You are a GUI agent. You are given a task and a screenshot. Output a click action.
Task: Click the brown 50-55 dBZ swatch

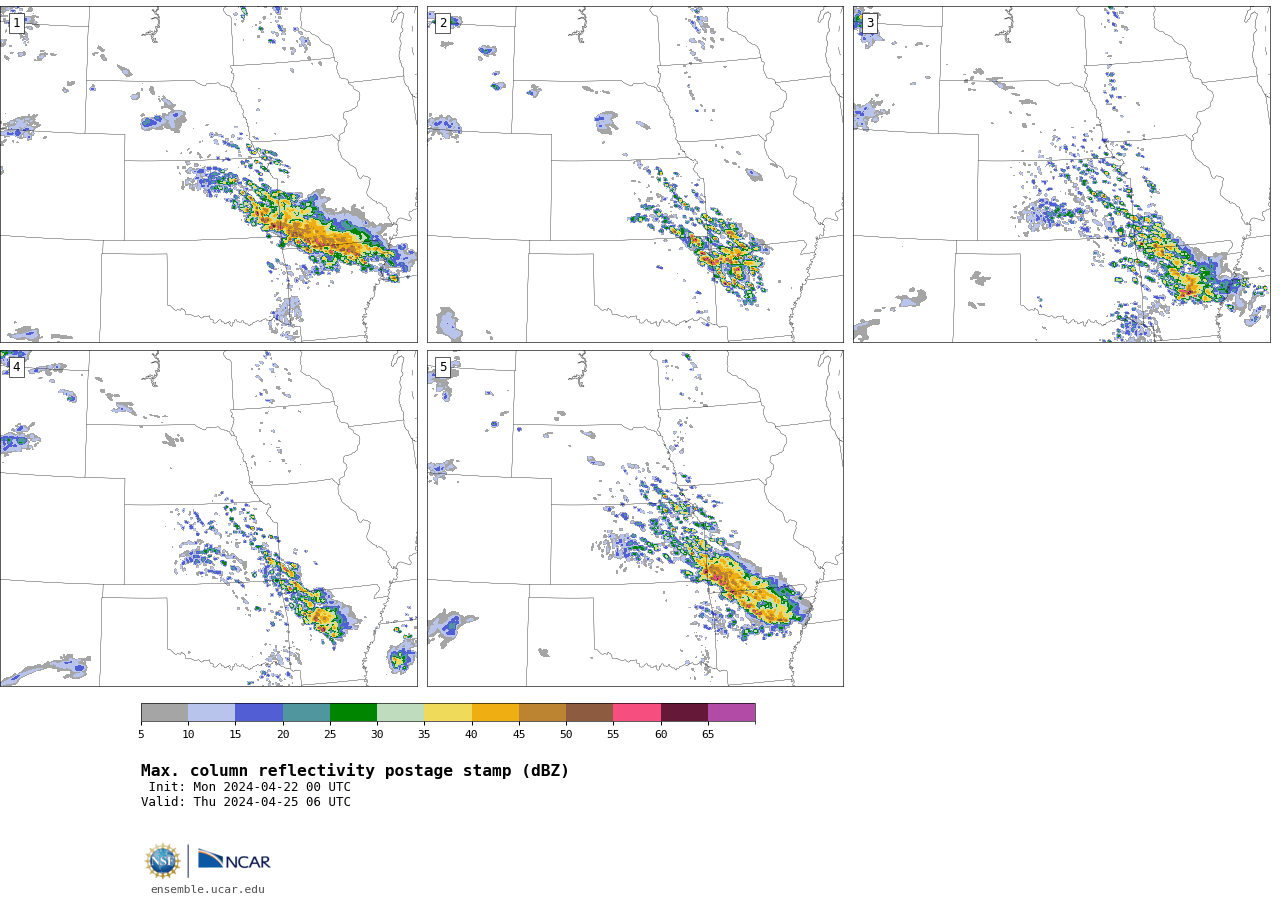pos(589,713)
